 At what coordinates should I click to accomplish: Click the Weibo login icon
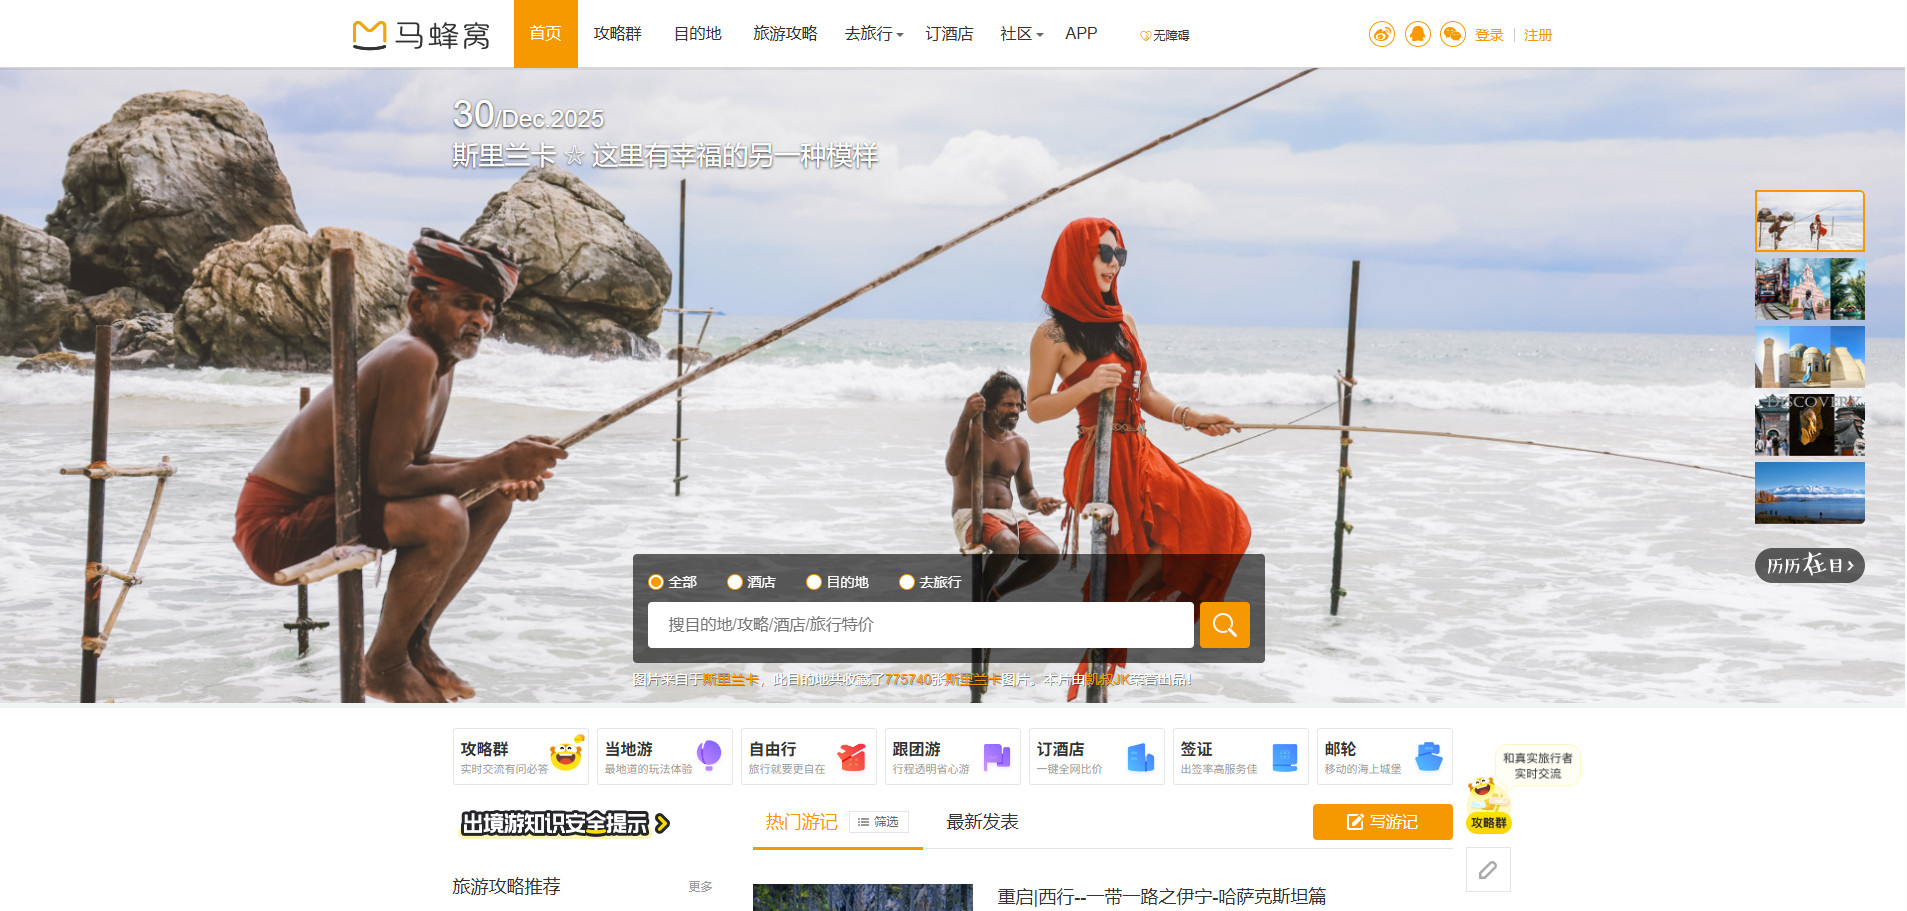tap(1381, 35)
